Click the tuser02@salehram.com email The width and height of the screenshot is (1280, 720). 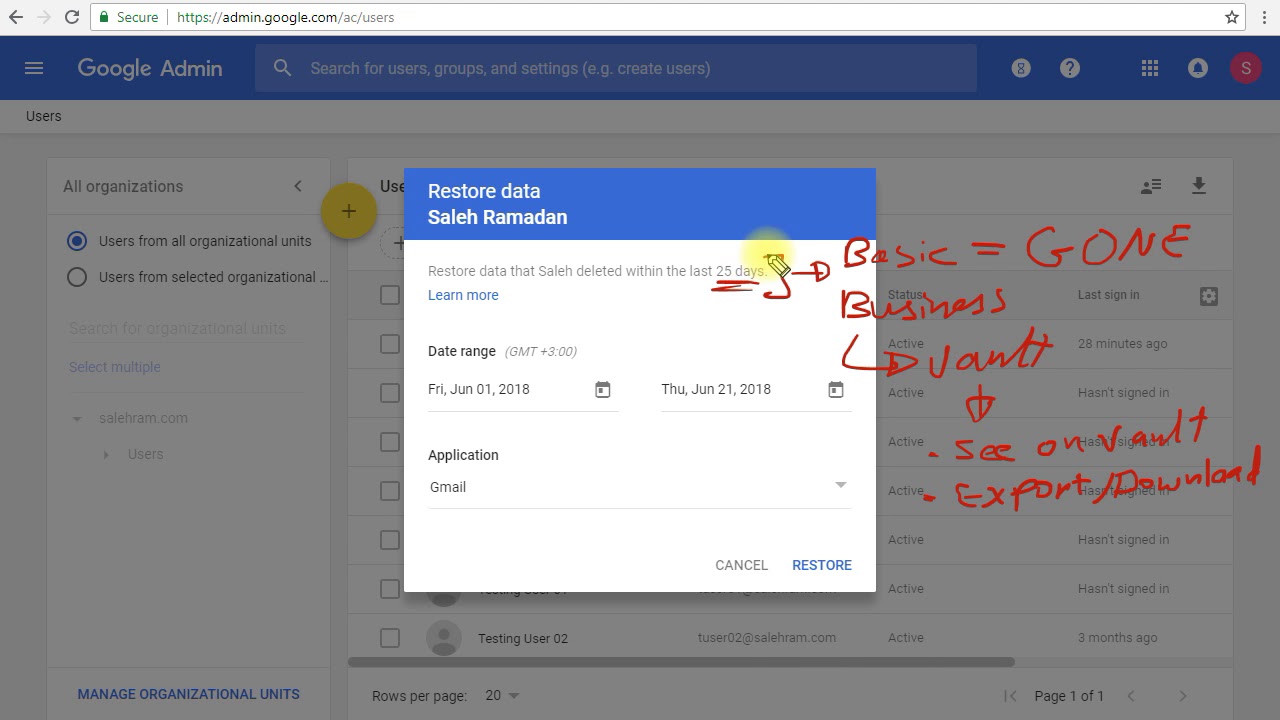[x=767, y=637]
